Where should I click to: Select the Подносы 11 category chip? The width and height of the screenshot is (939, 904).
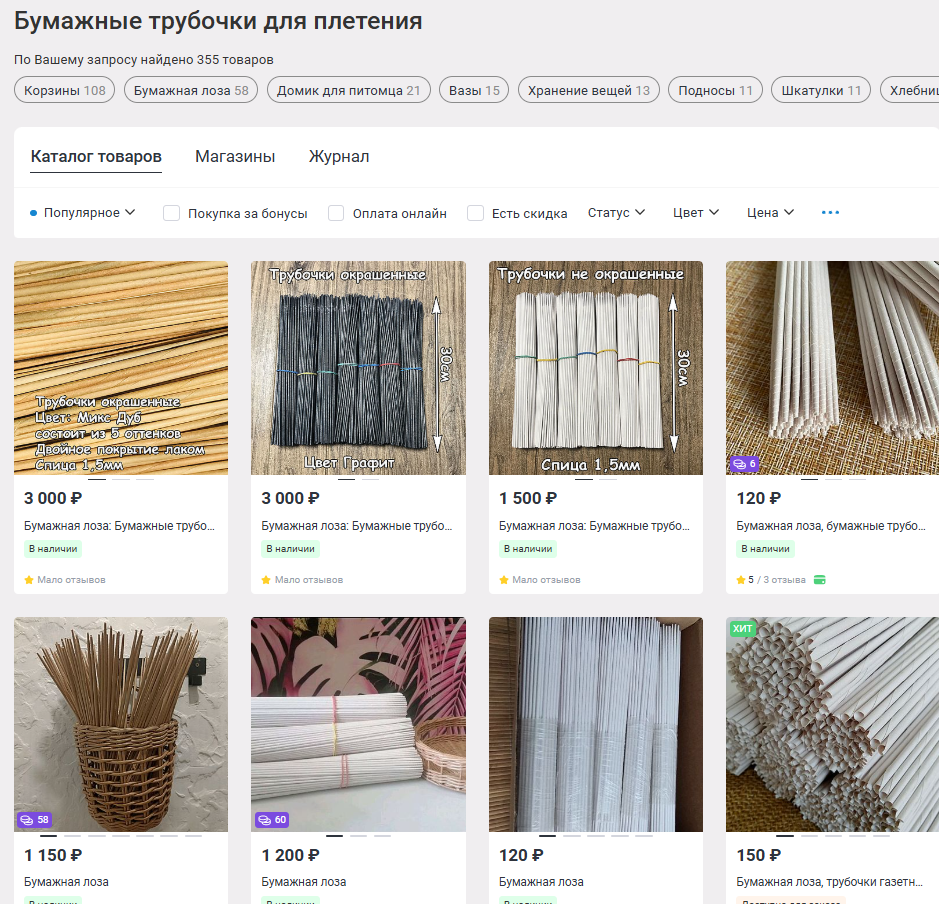(715, 90)
